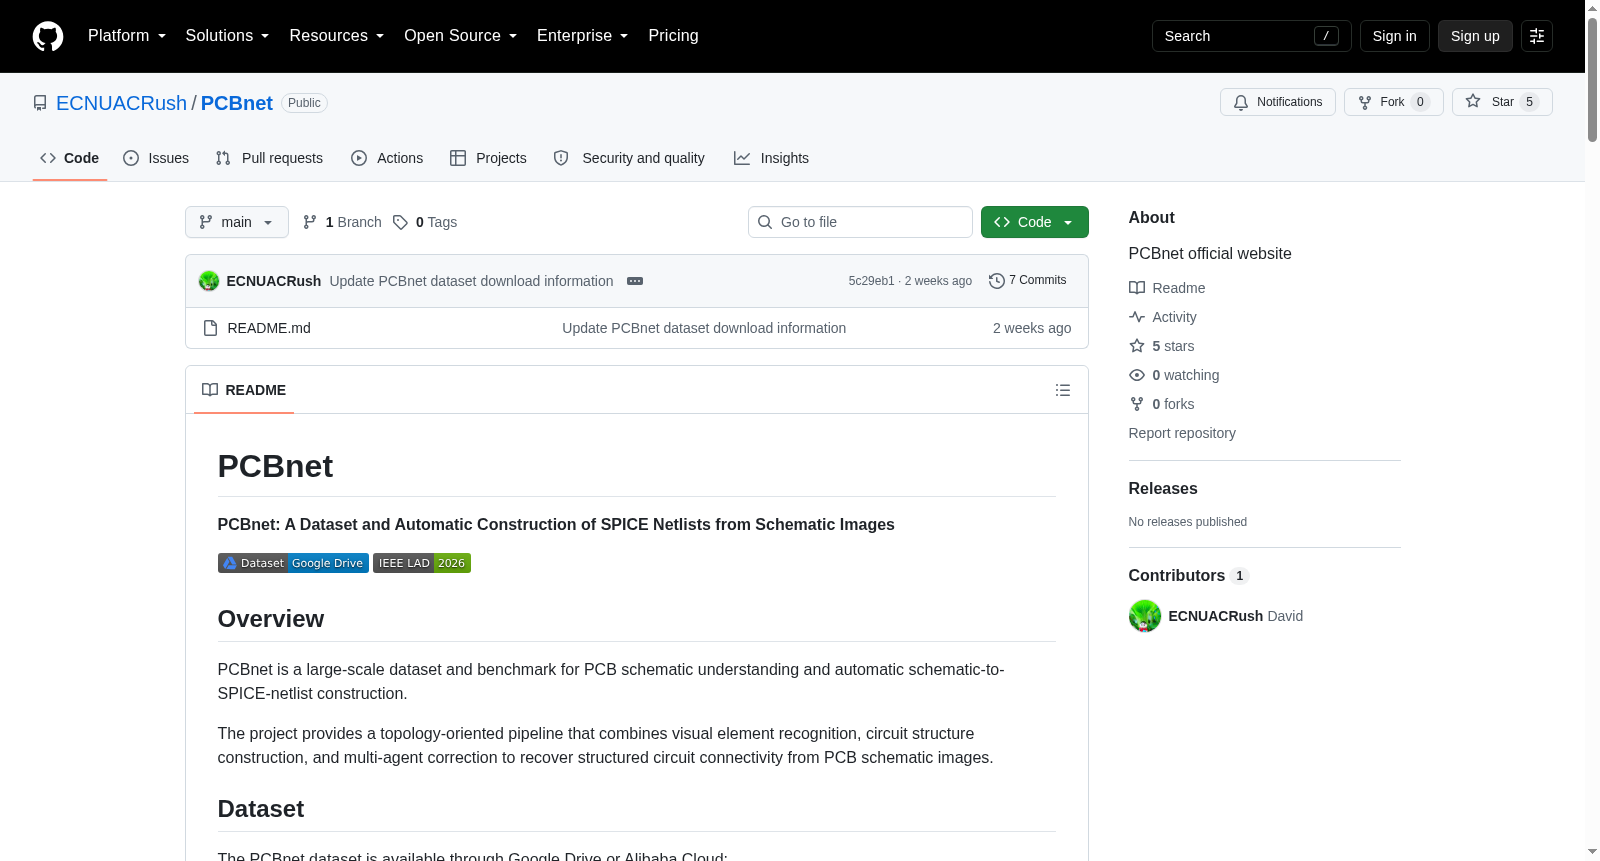1600x861 pixels.
Task: View the Insights tab
Action: point(771,158)
